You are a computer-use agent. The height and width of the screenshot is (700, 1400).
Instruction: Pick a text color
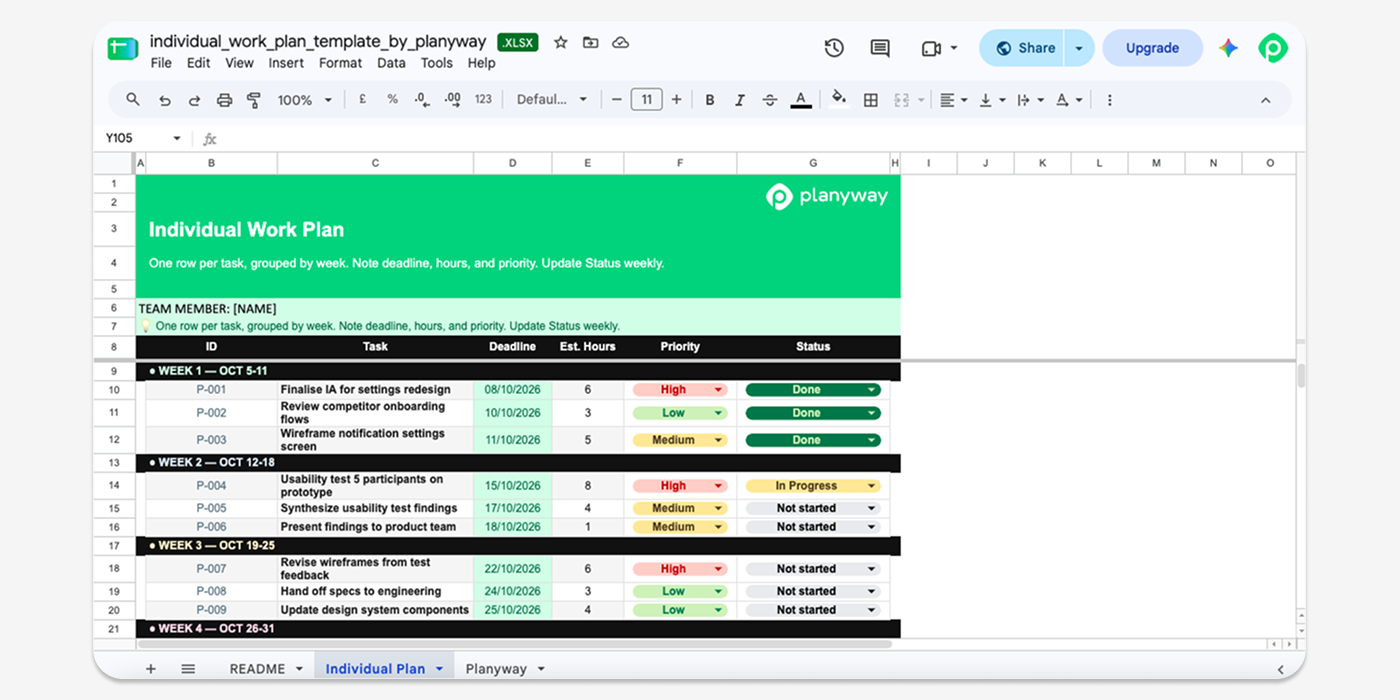(800, 100)
